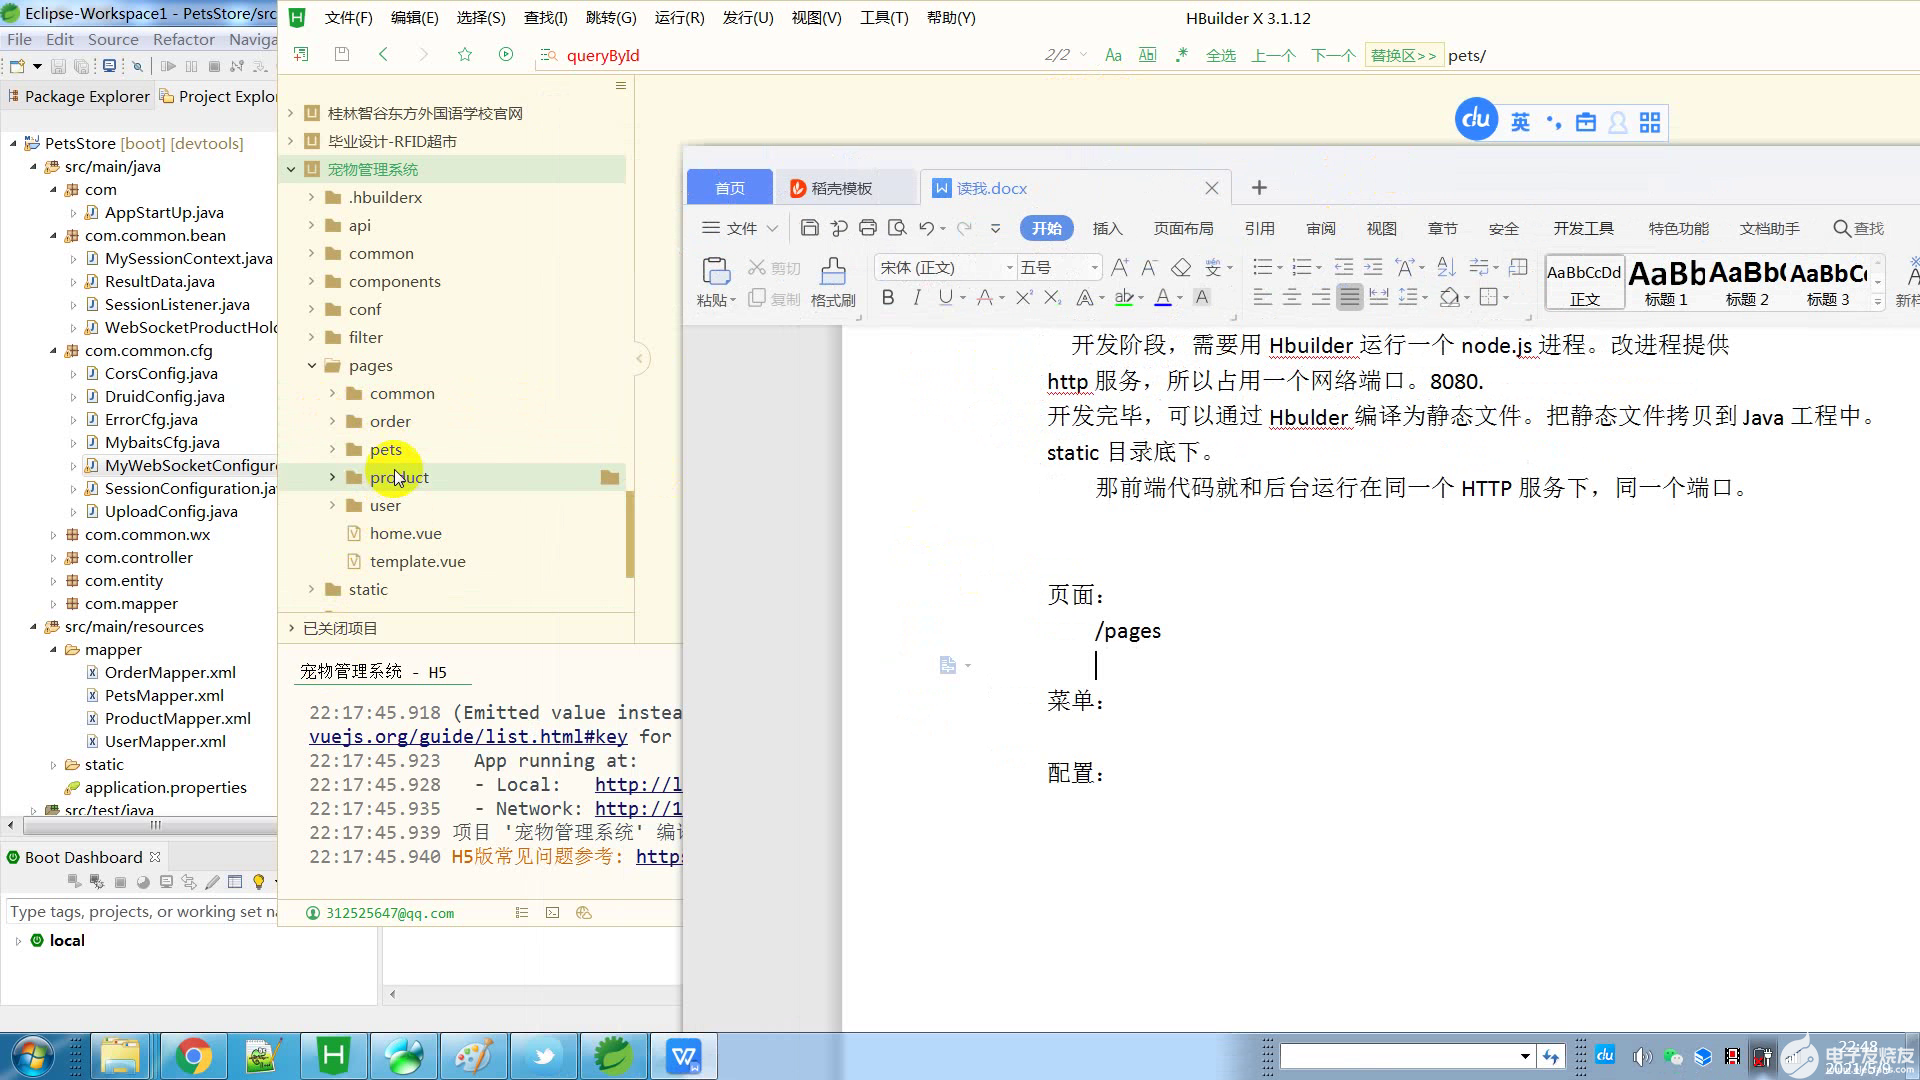Click the 下一个 find next button
The image size is (1920, 1080).
pos(1333,55)
